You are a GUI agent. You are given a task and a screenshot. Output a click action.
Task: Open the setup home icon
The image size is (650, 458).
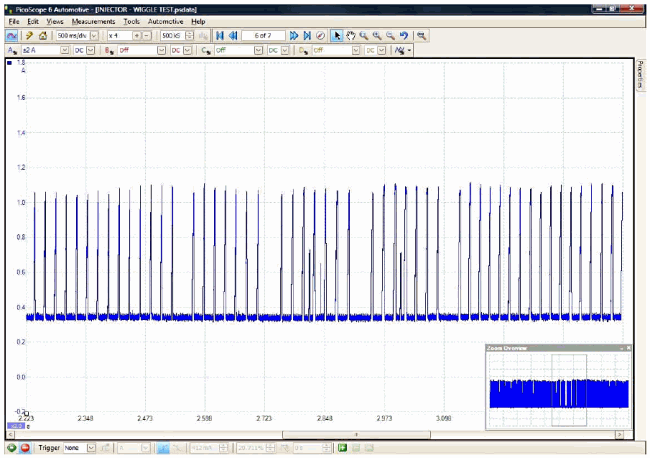(43, 35)
